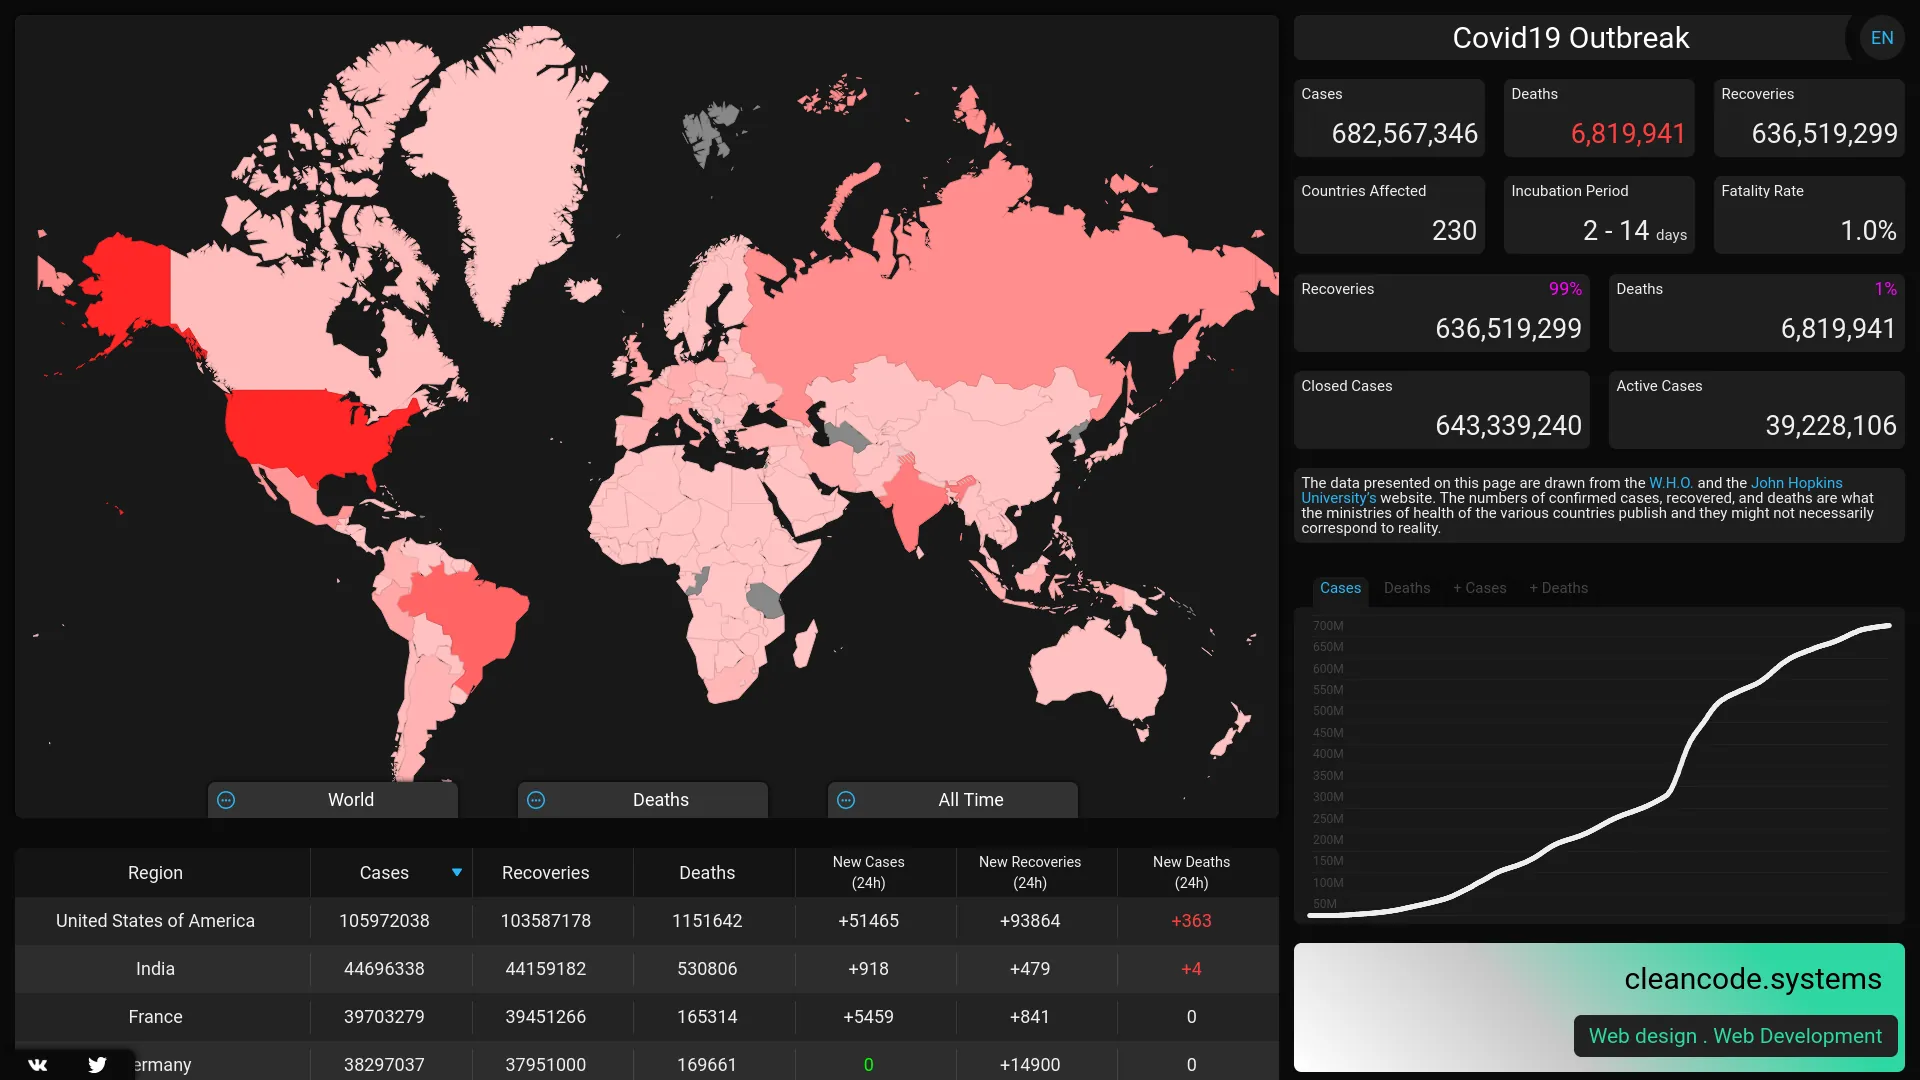
Task: Open the All Time period selector
Action: [x=970, y=800]
